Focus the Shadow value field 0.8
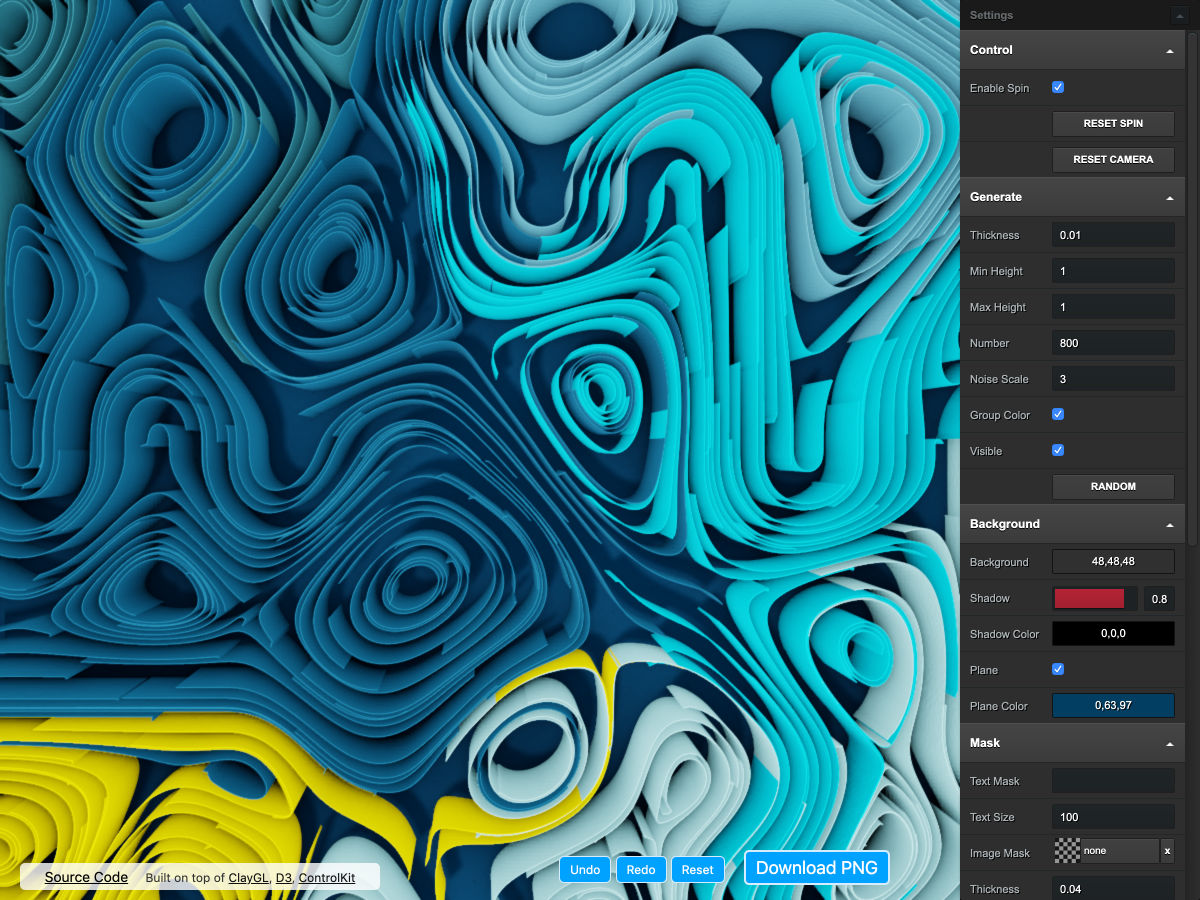 pyautogui.click(x=1159, y=598)
